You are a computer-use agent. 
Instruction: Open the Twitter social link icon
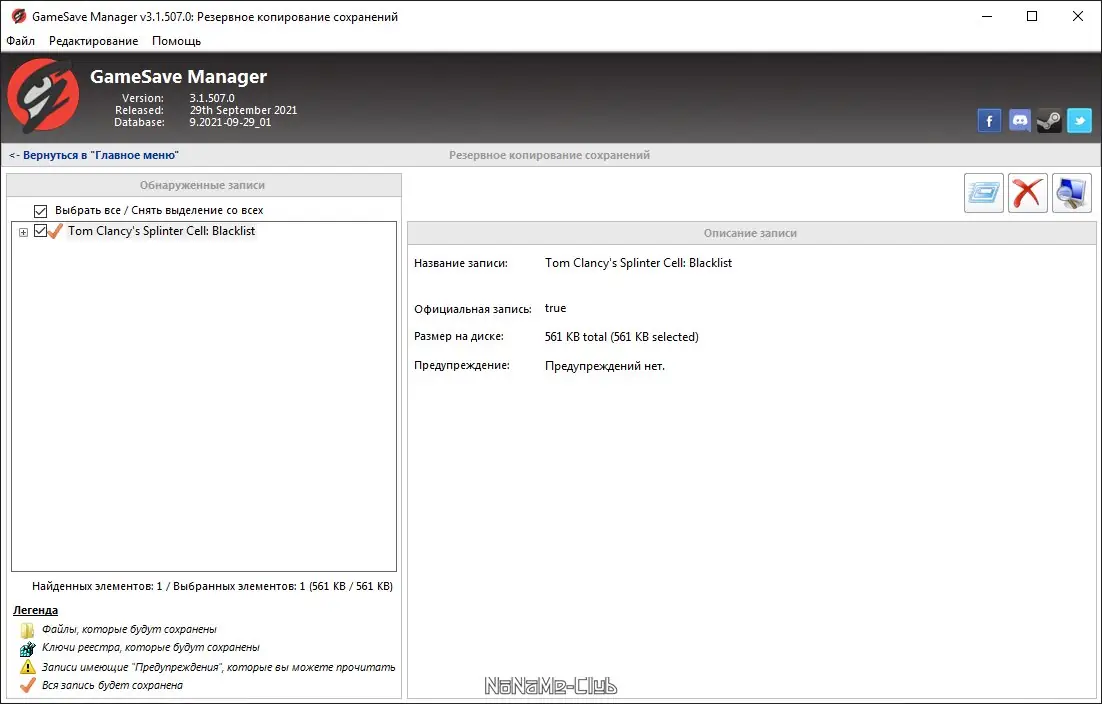pos(1080,121)
